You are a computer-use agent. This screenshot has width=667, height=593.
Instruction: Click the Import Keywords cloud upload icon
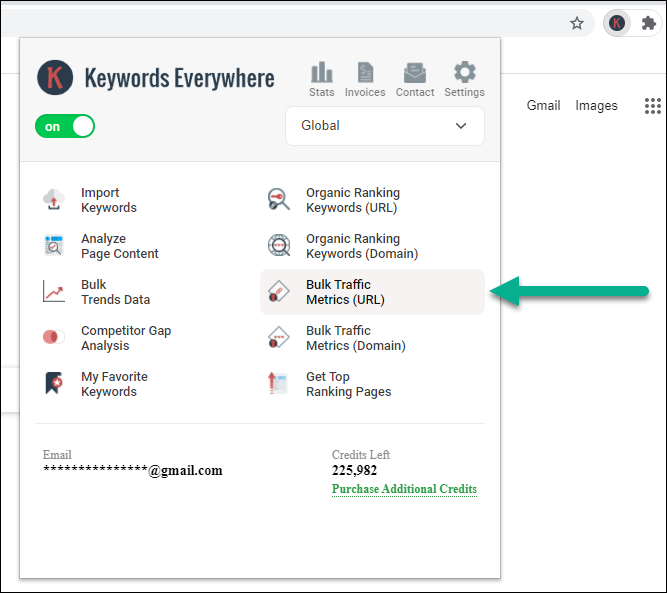click(54, 200)
